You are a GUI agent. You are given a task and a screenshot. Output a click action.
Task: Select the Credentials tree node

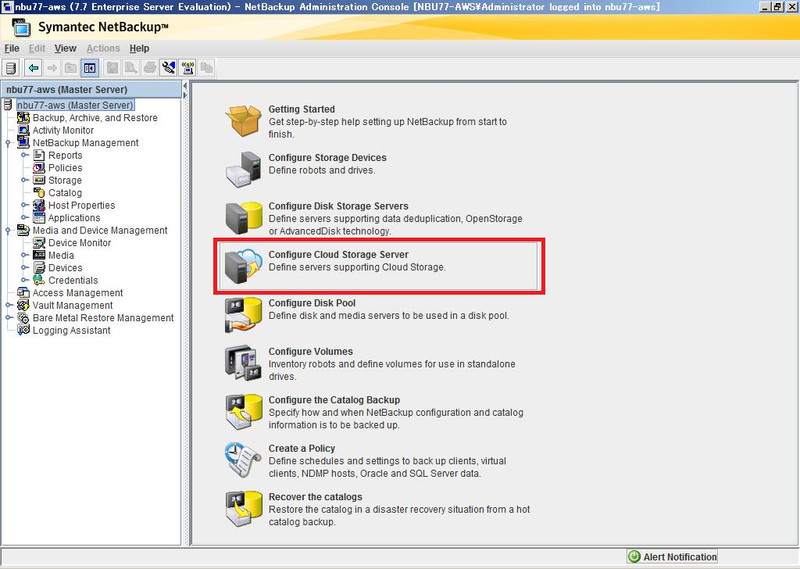click(x=73, y=281)
